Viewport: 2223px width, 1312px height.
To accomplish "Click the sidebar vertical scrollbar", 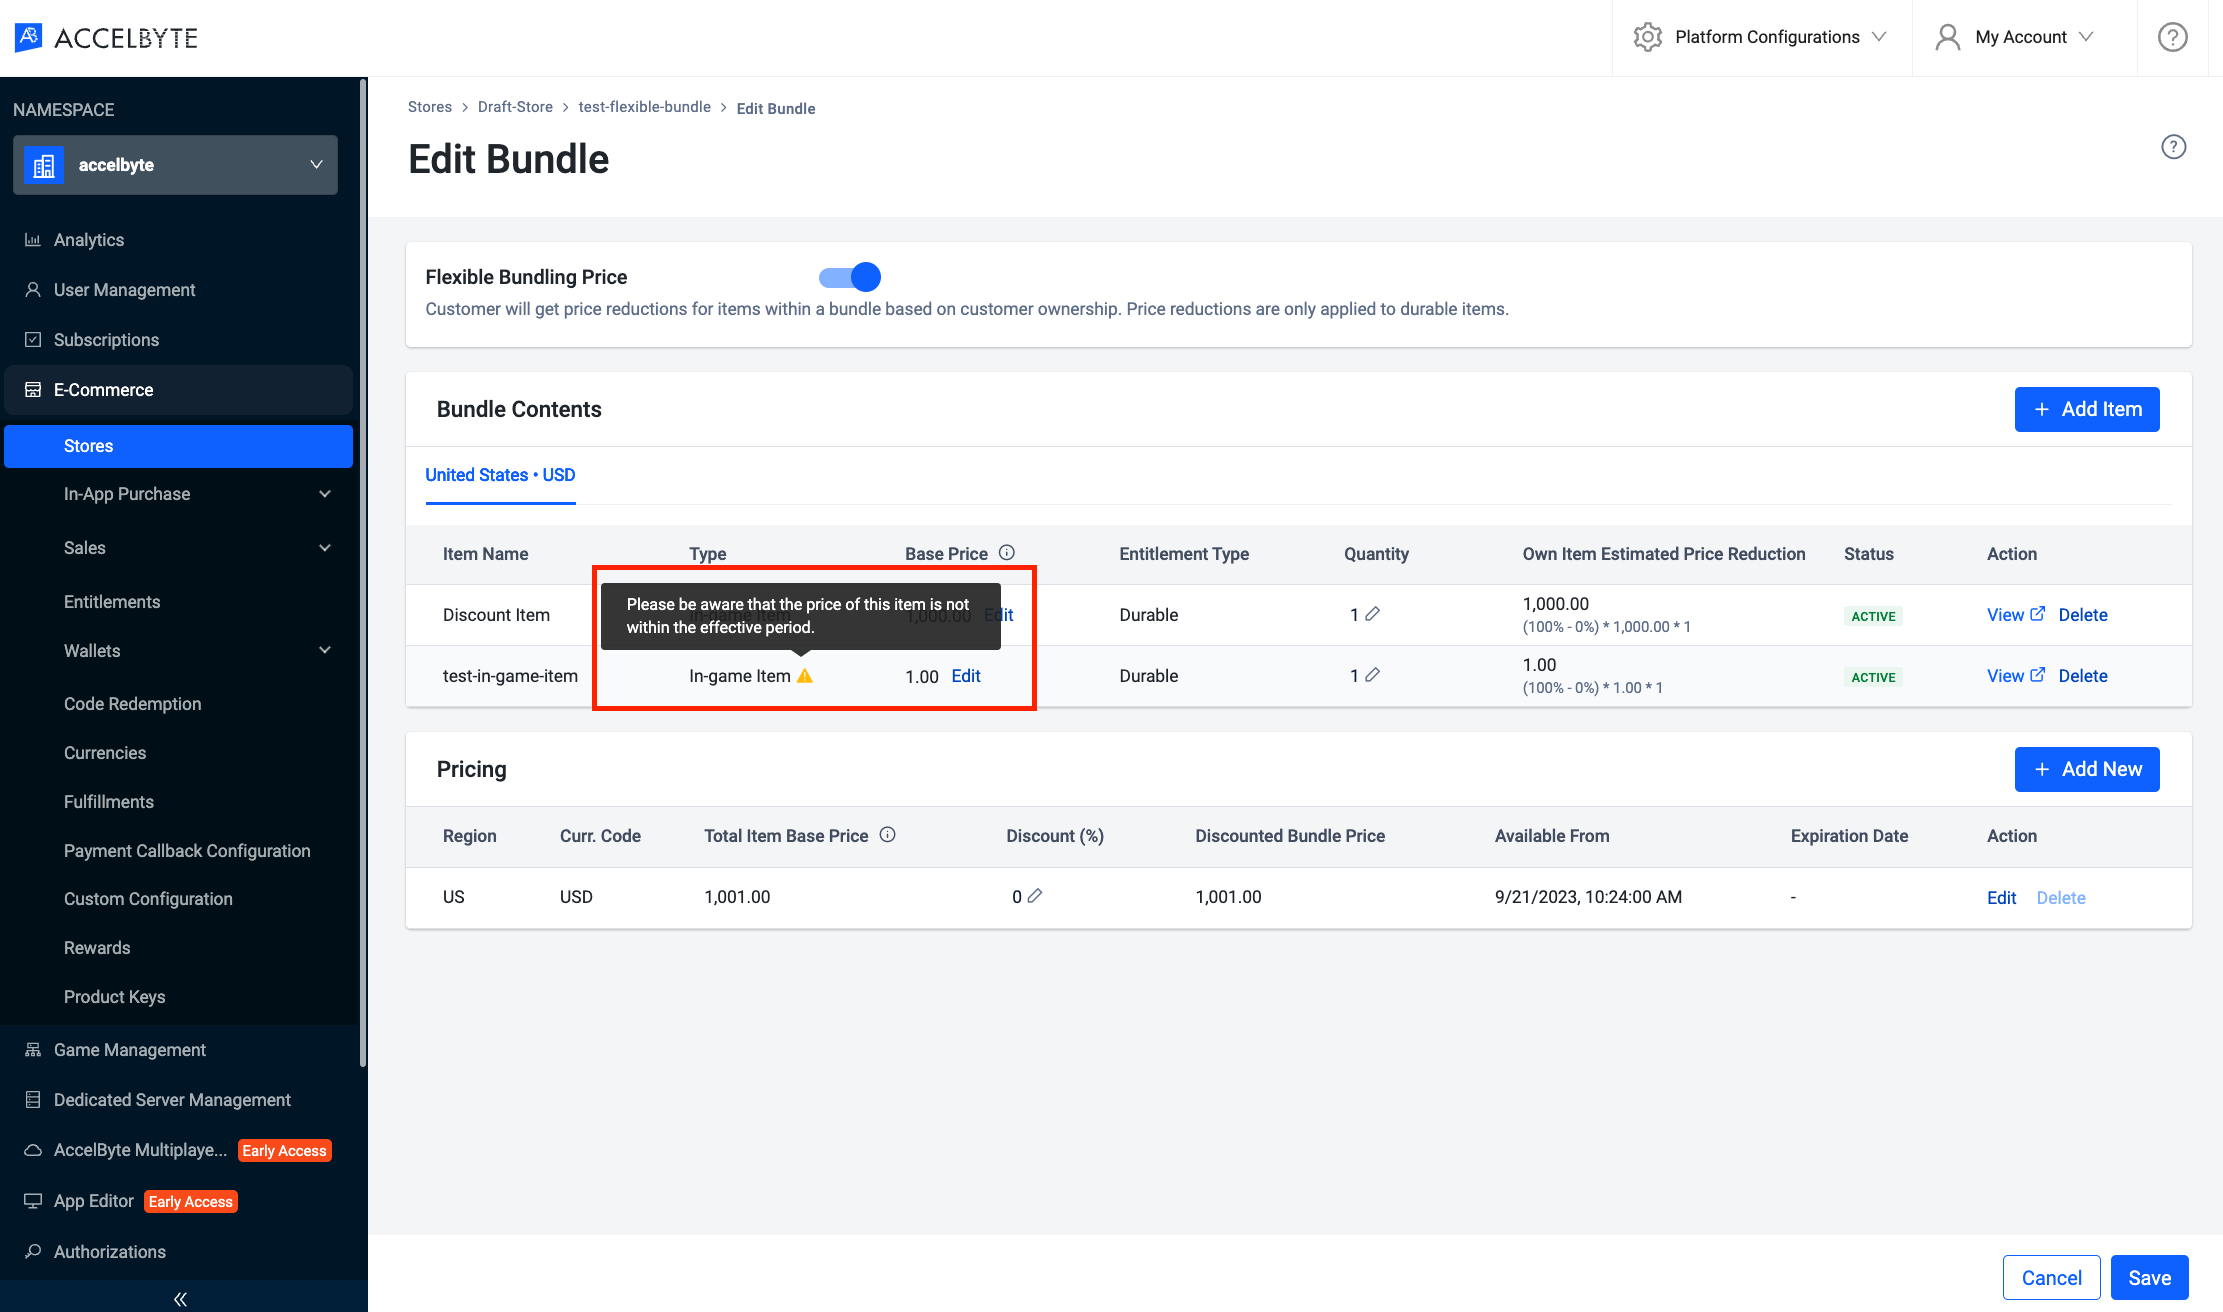I will [362, 575].
